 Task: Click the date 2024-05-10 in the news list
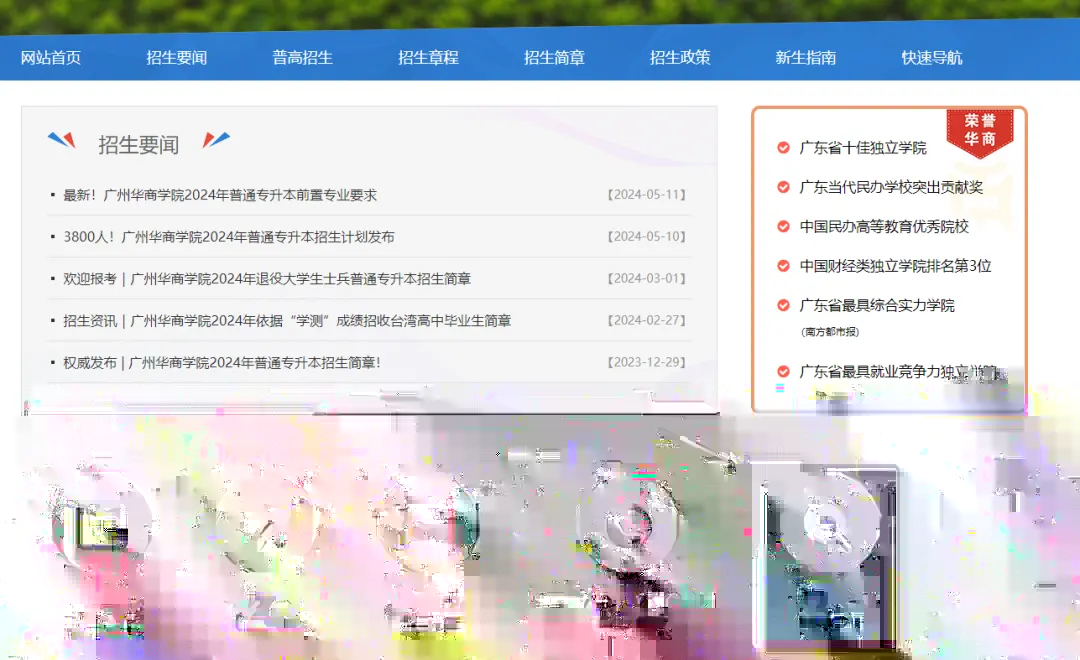(x=647, y=237)
